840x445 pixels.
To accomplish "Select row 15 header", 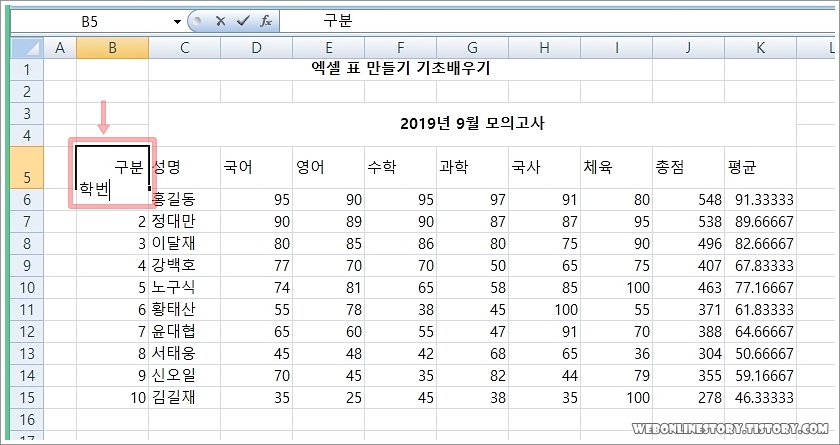I will tap(27, 397).
